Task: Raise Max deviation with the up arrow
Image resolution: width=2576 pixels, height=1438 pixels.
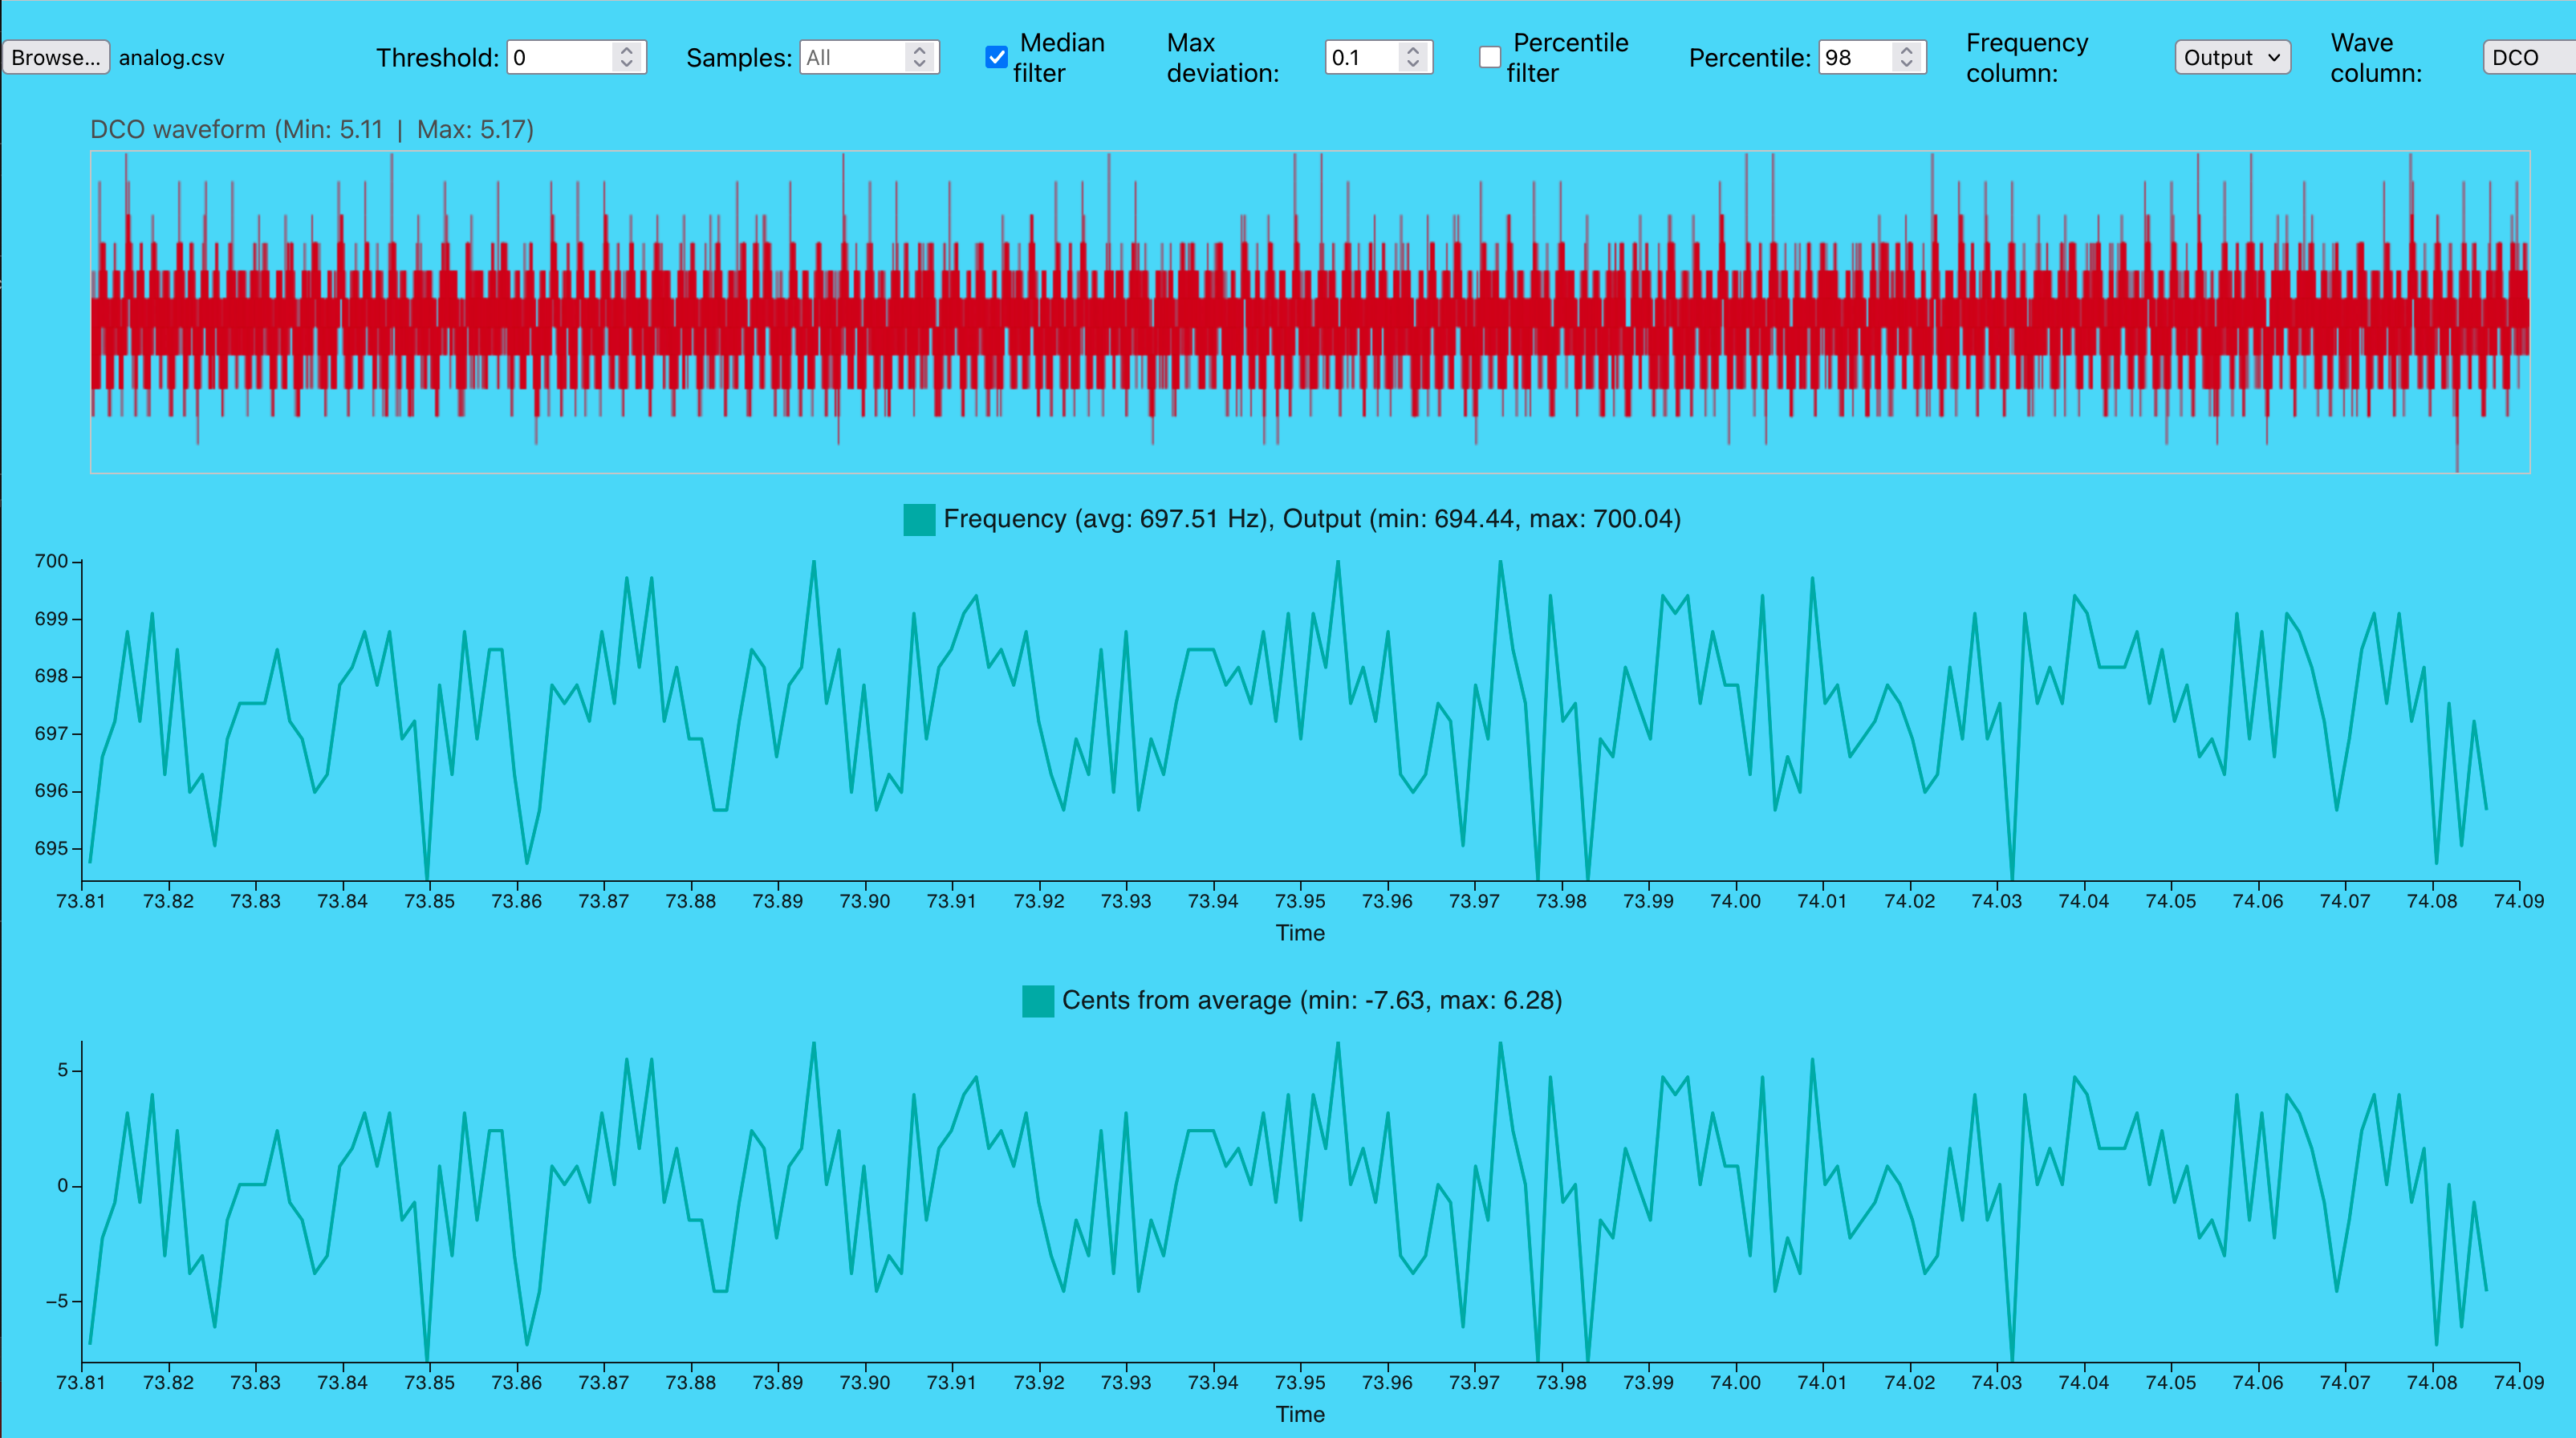Action: click(x=1413, y=50)
